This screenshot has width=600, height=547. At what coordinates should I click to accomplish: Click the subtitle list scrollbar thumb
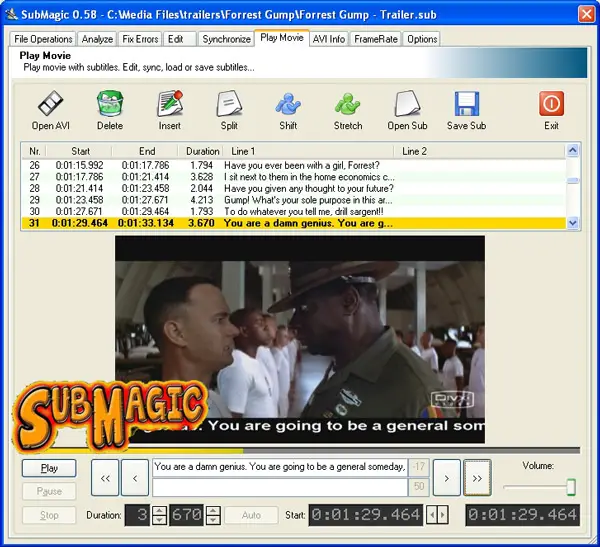click(572, 180)
